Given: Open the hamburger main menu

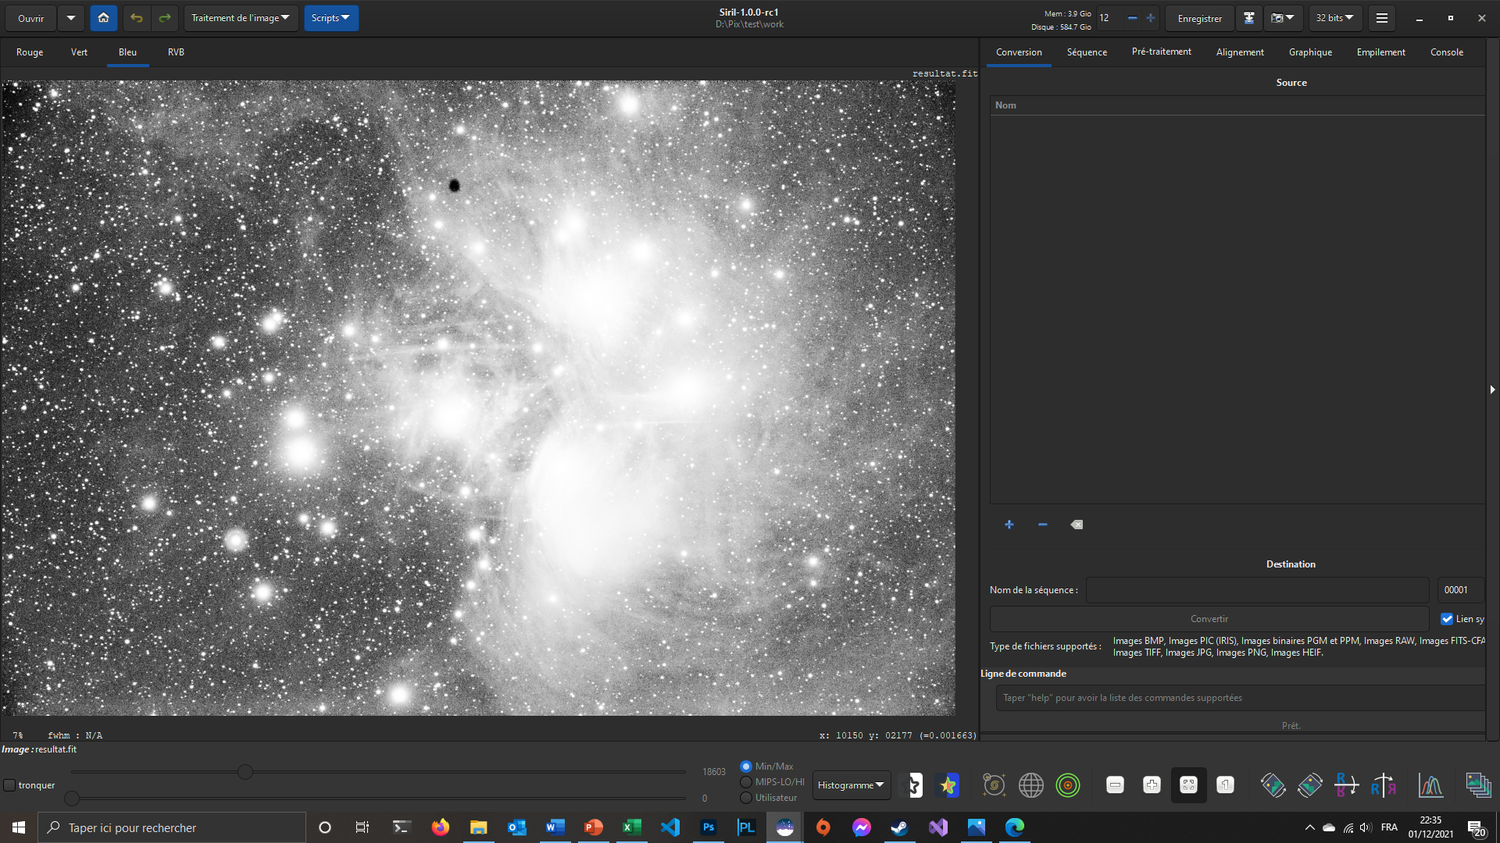Looking at the screenshot, I should point(1381,18).
